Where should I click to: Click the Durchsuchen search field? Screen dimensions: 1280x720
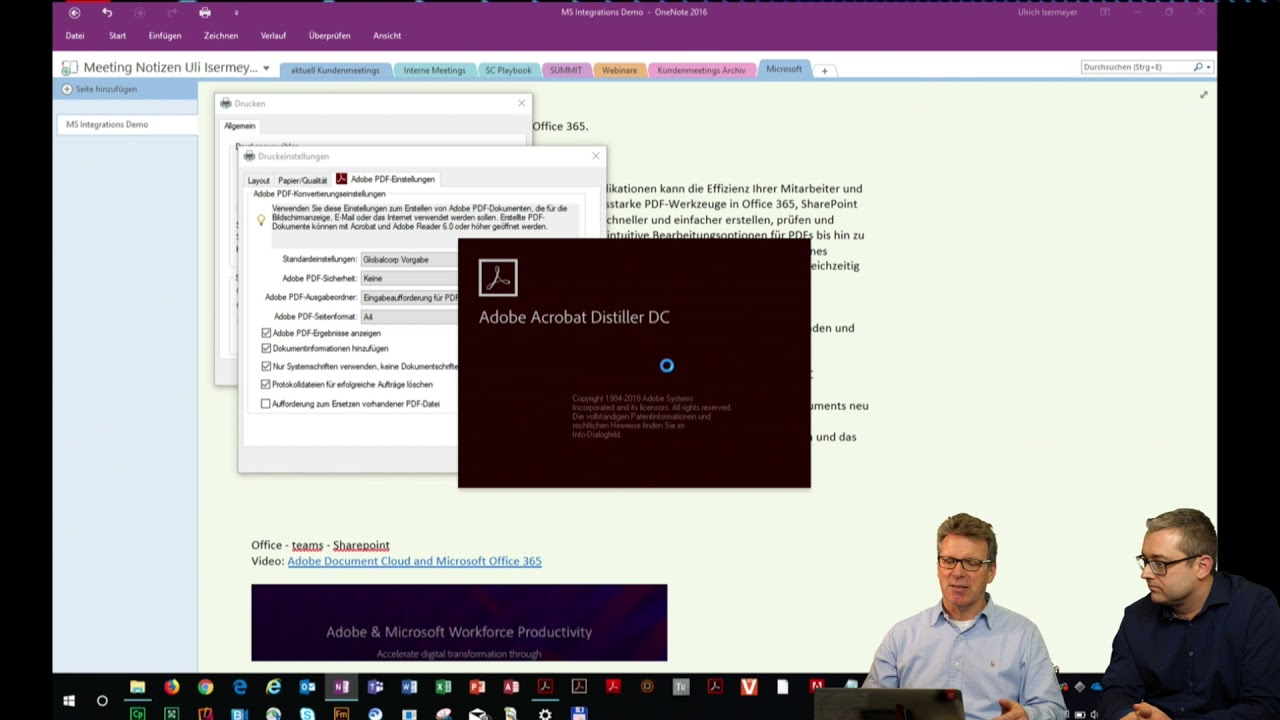click(1137, 67)
